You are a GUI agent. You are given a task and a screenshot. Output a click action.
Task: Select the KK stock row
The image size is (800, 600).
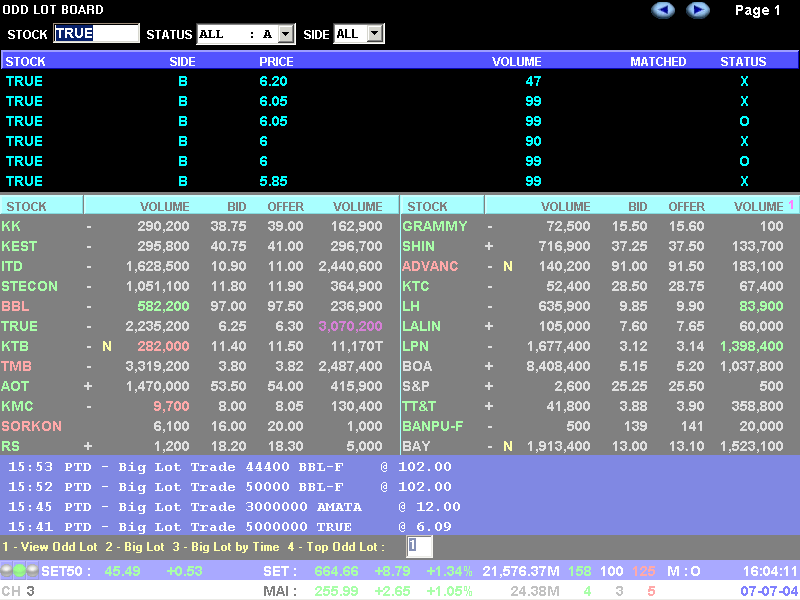click(199, 226)
